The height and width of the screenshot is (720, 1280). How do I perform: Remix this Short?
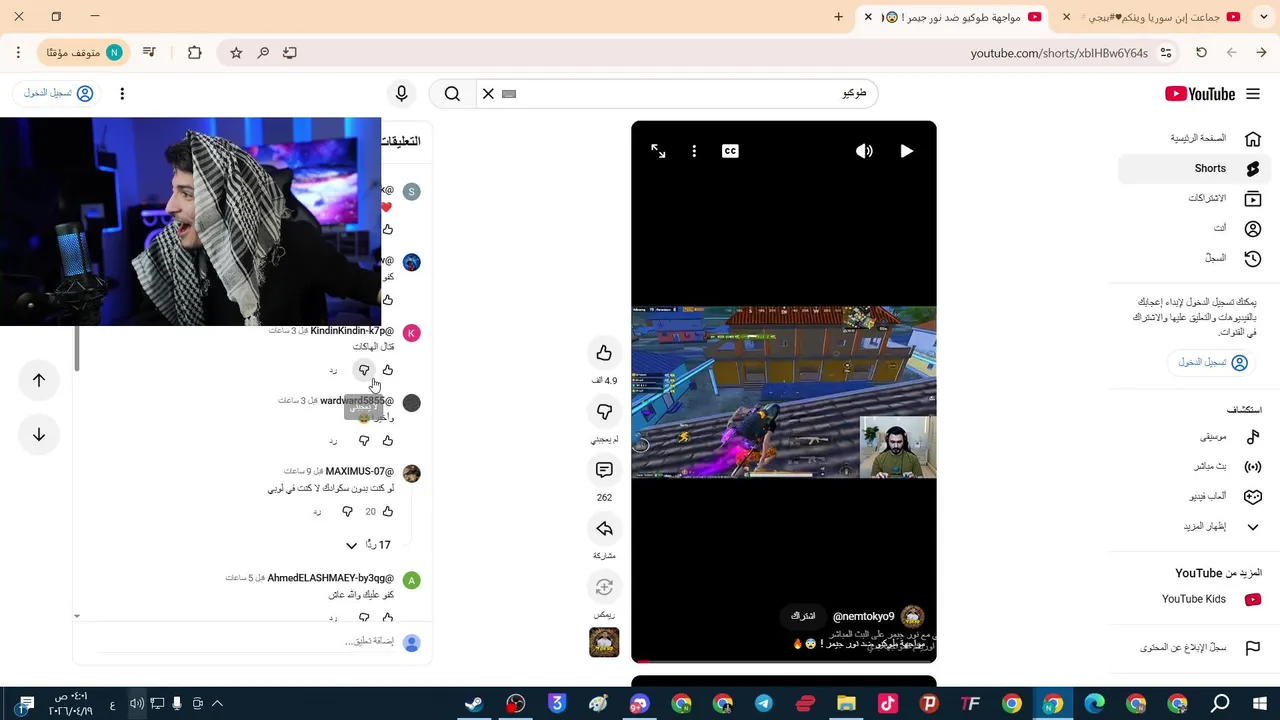[604, 587]
